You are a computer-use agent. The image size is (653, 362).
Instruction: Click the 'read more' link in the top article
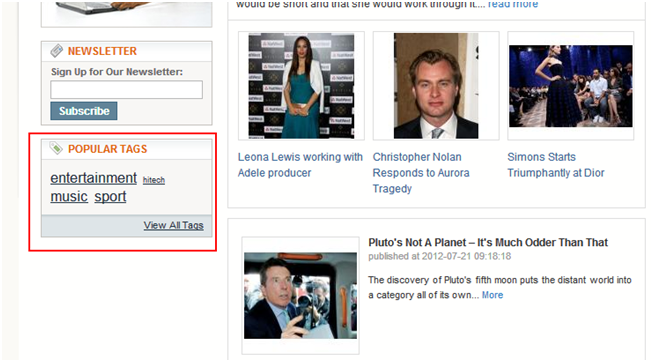513,4
